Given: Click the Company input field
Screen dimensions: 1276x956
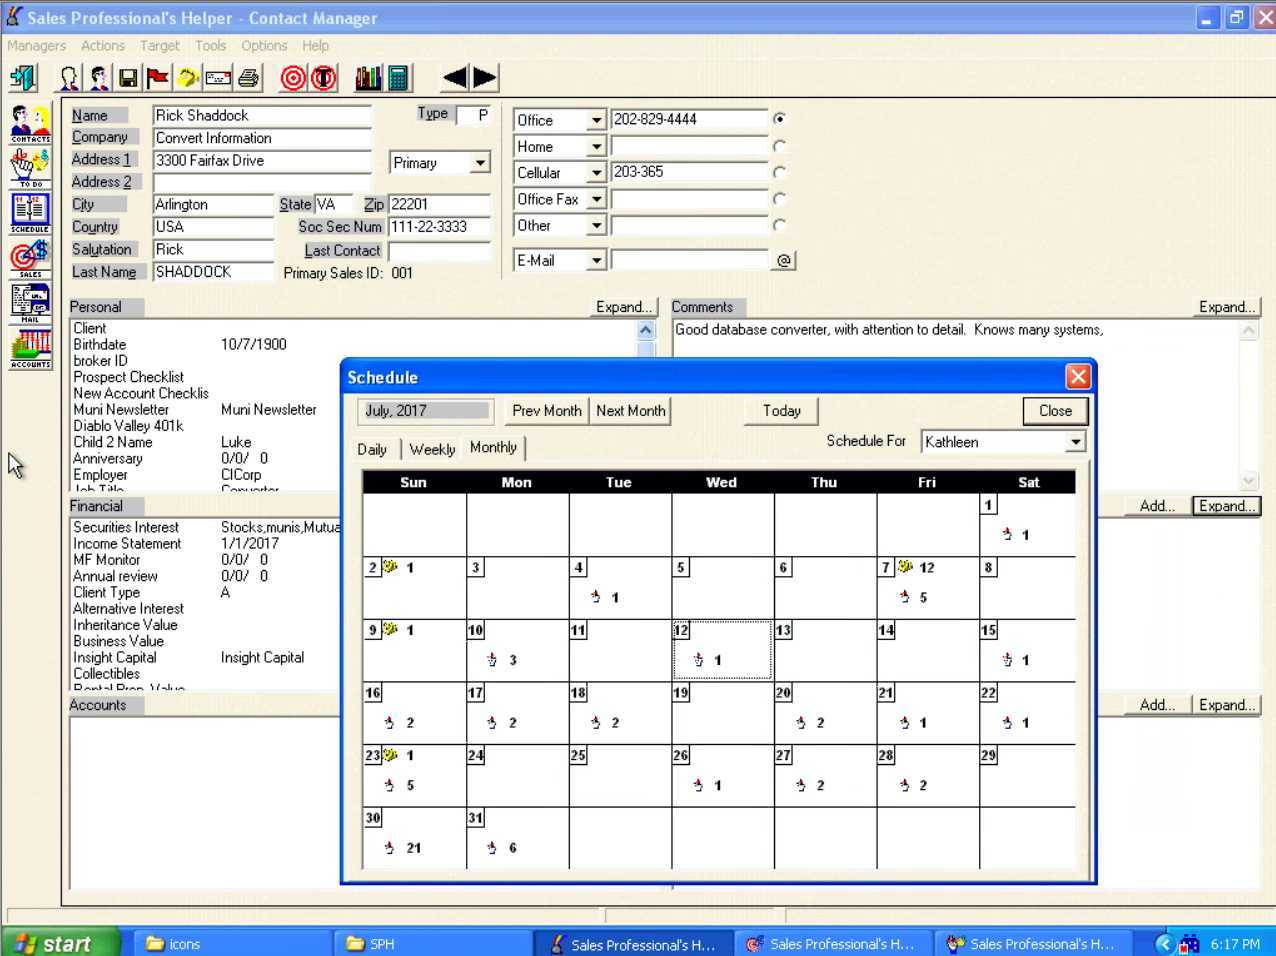Looking at the screenshot, I should tap(262, 138).
